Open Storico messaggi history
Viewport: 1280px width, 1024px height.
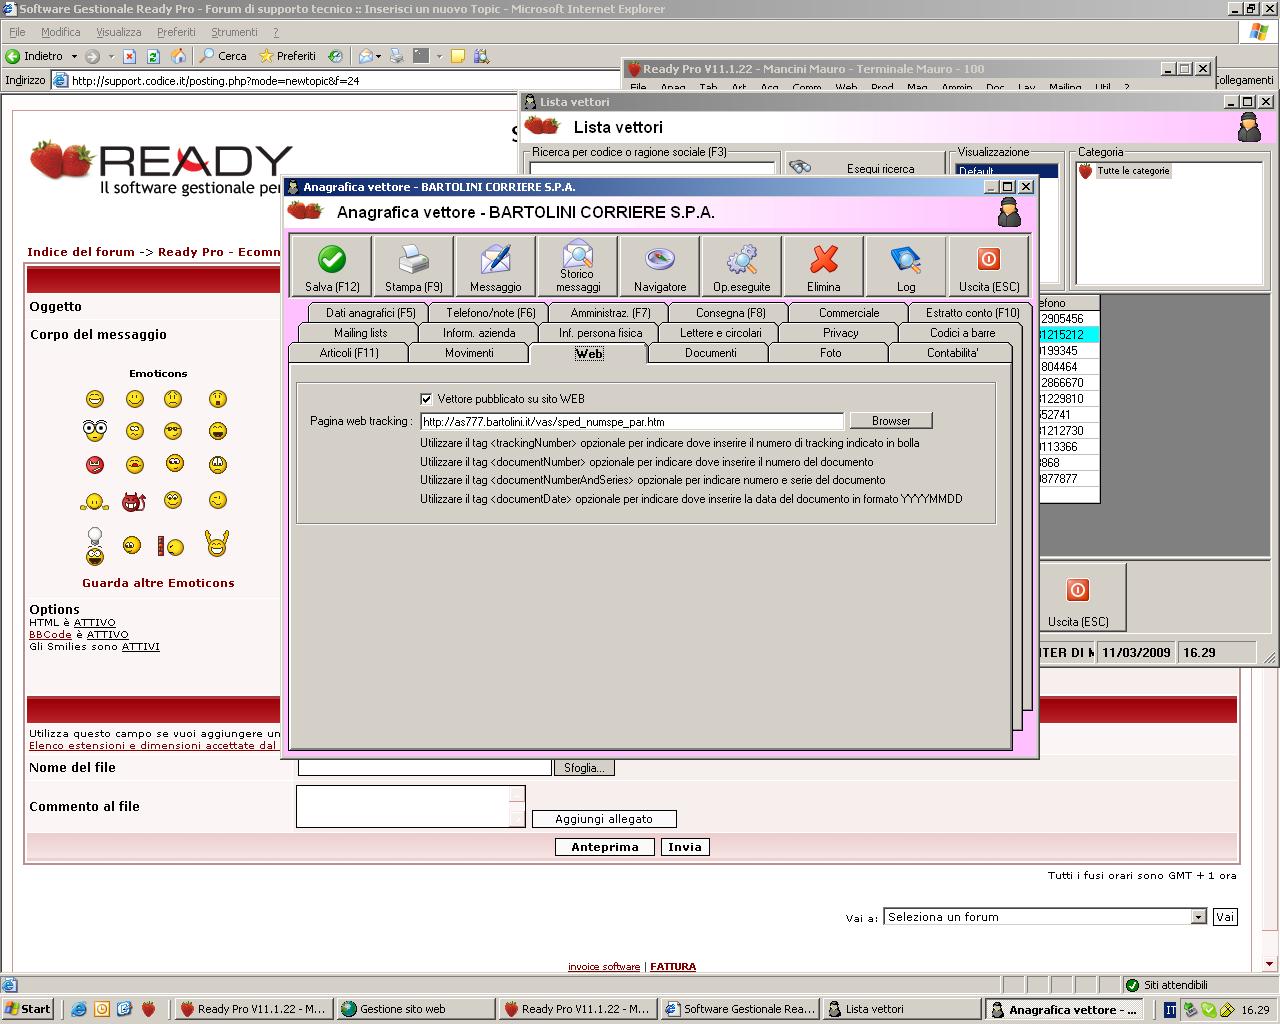tap(578, 266)
